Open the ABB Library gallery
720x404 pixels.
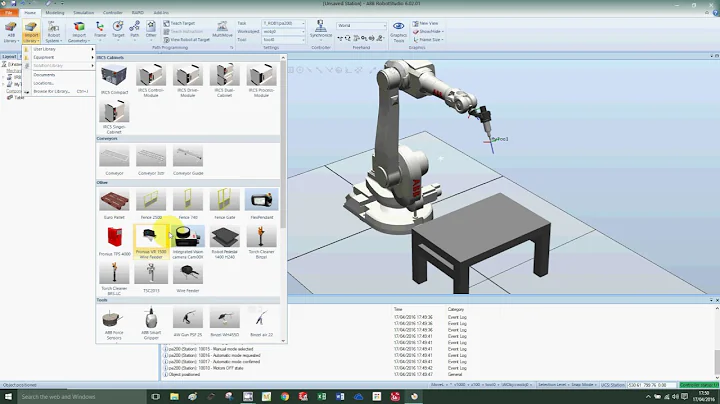coord(11,32)
